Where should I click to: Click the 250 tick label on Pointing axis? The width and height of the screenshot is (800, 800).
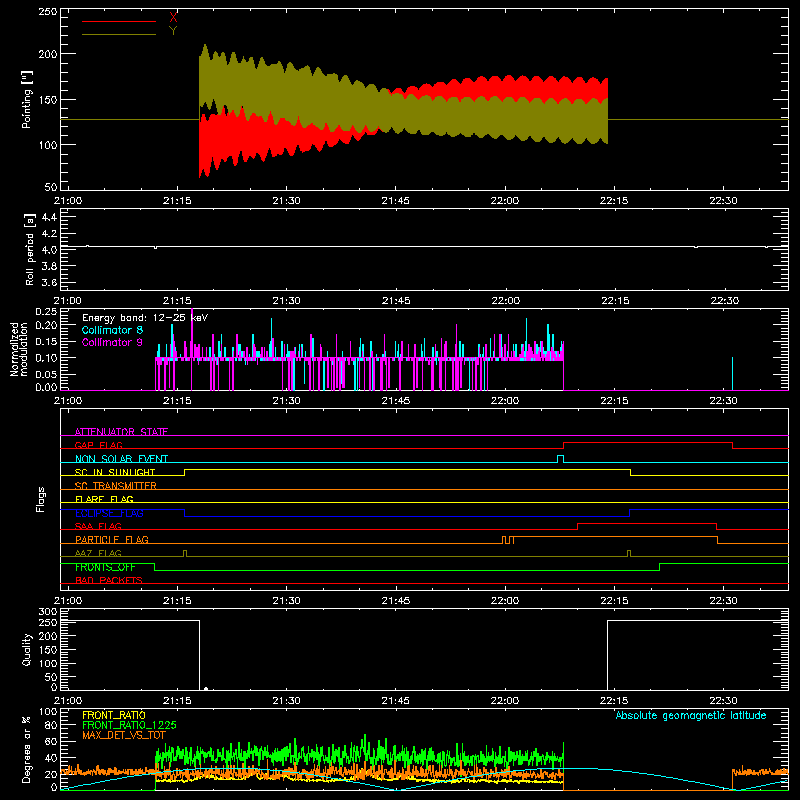(48, 12)
